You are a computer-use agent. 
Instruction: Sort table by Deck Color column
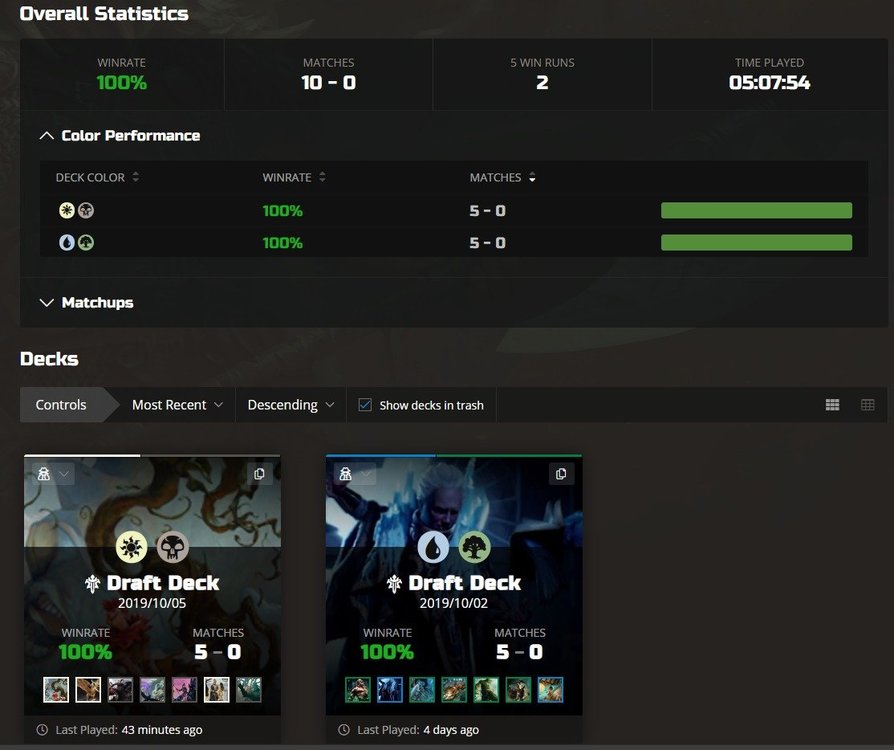pos(97,177)
